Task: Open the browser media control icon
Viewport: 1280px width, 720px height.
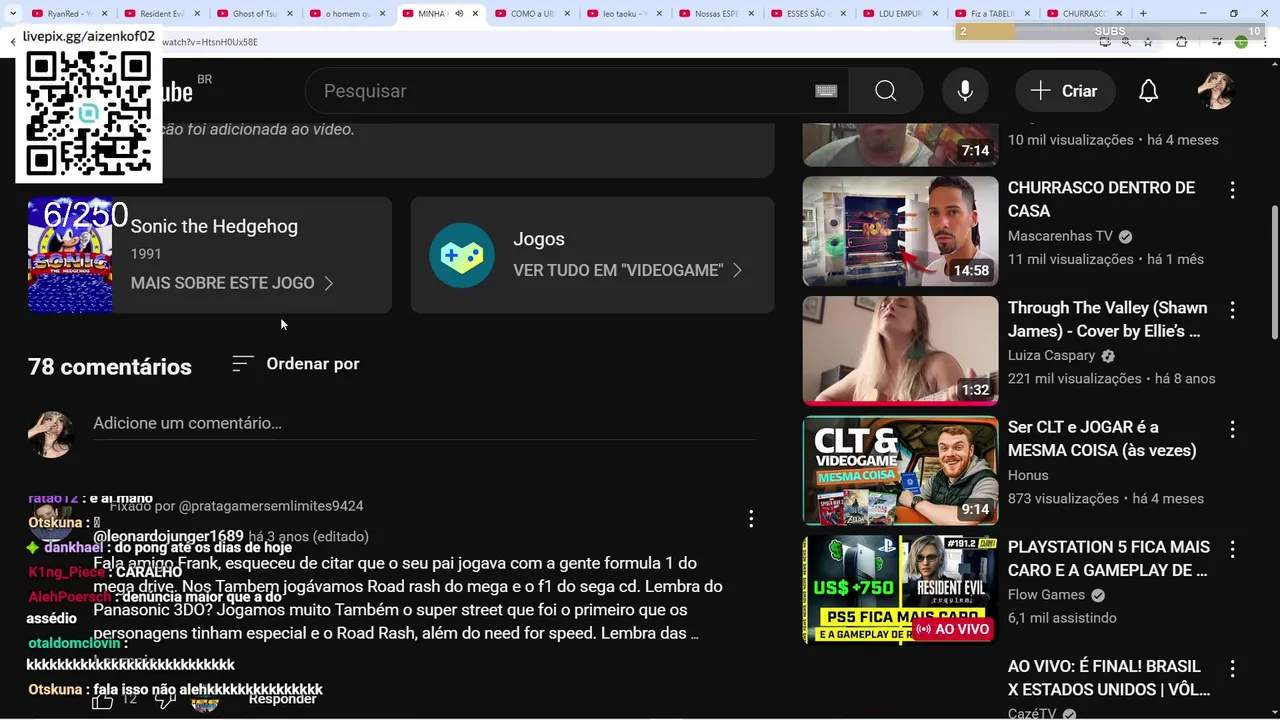Action: point(1217,42)
